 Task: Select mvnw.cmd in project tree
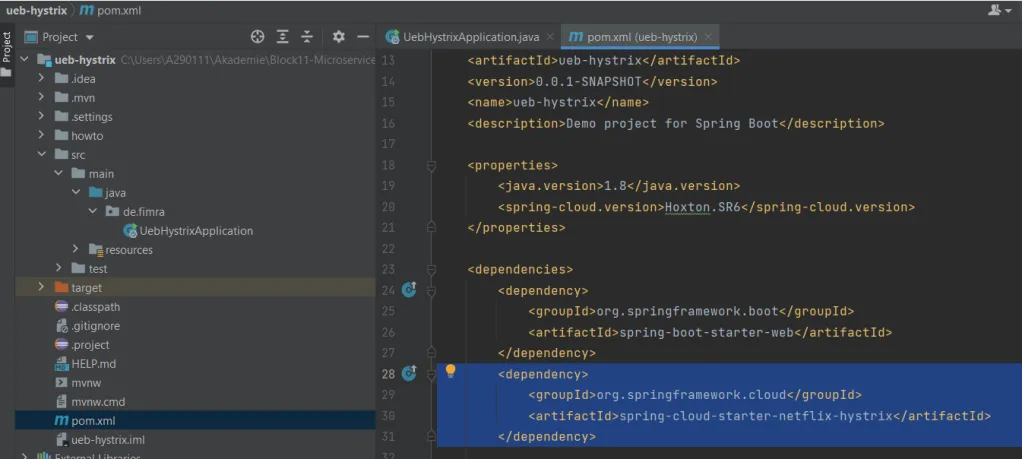pyautogui.click(x=98, y=401)
